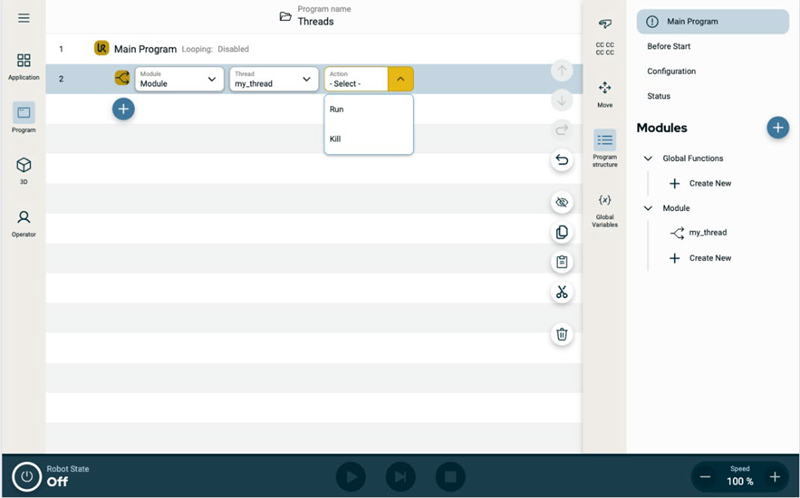Toggle suppress node eye icon
Screen dimensions: 800x498
pyautogui.click(x=562, y=202)
